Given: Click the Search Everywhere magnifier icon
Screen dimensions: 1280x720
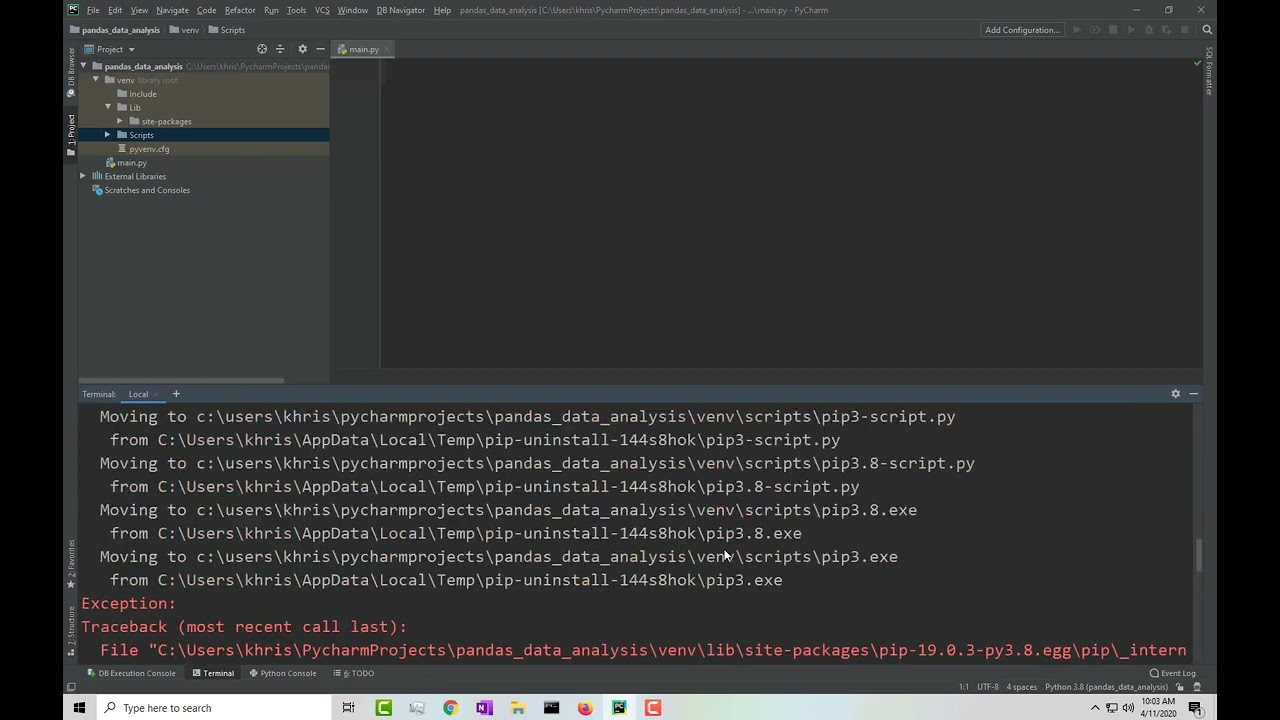Looking at the screenshot, I should tap(1207, 30).
